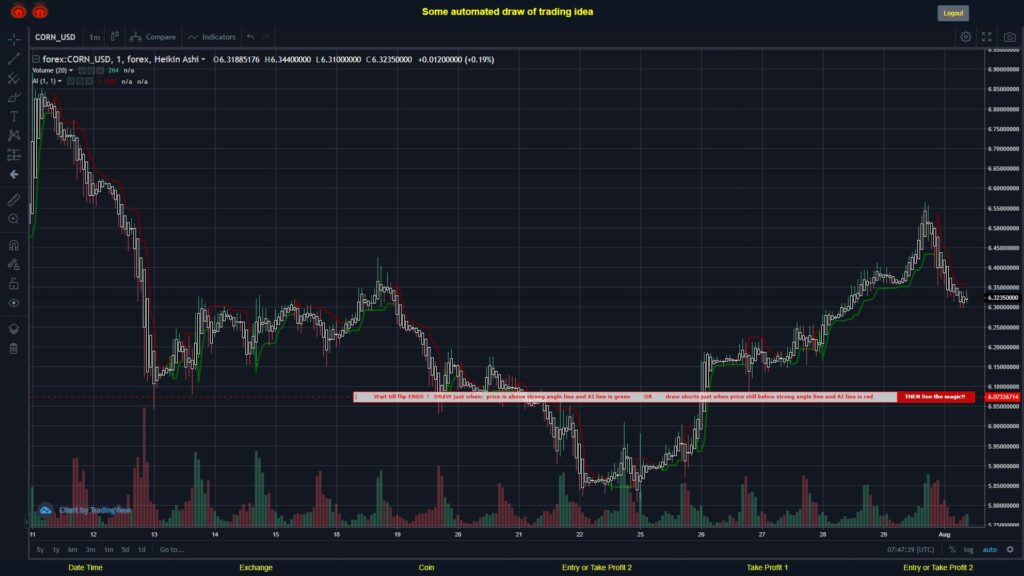Select the Text annotation tool
Viewport: 1024px width, 576px height.
(x=14, y=116)
